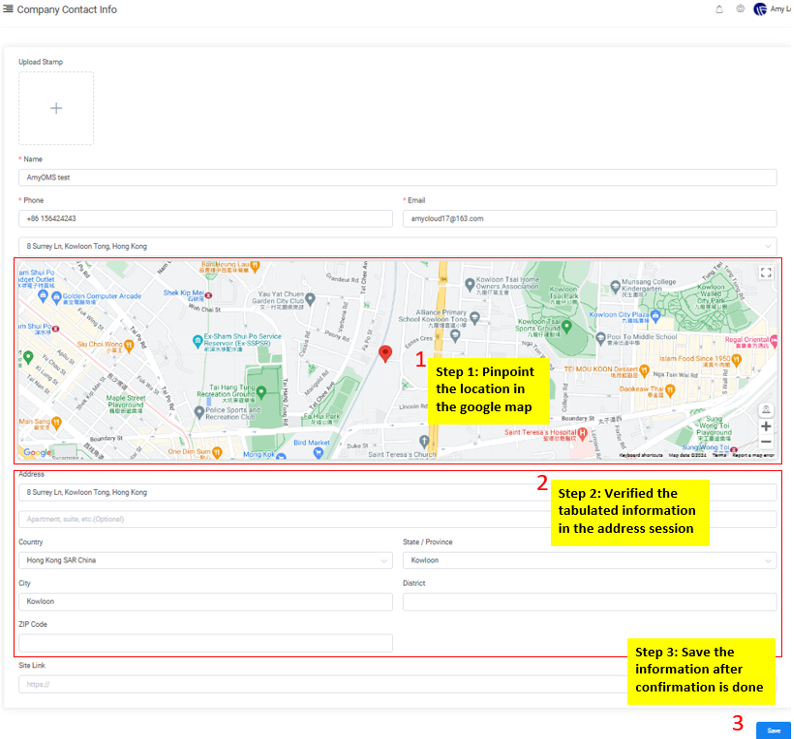Focus the Phone input field
Image resolution: width=794 pixels, height=739 pixels.
(x=206, y=219)
